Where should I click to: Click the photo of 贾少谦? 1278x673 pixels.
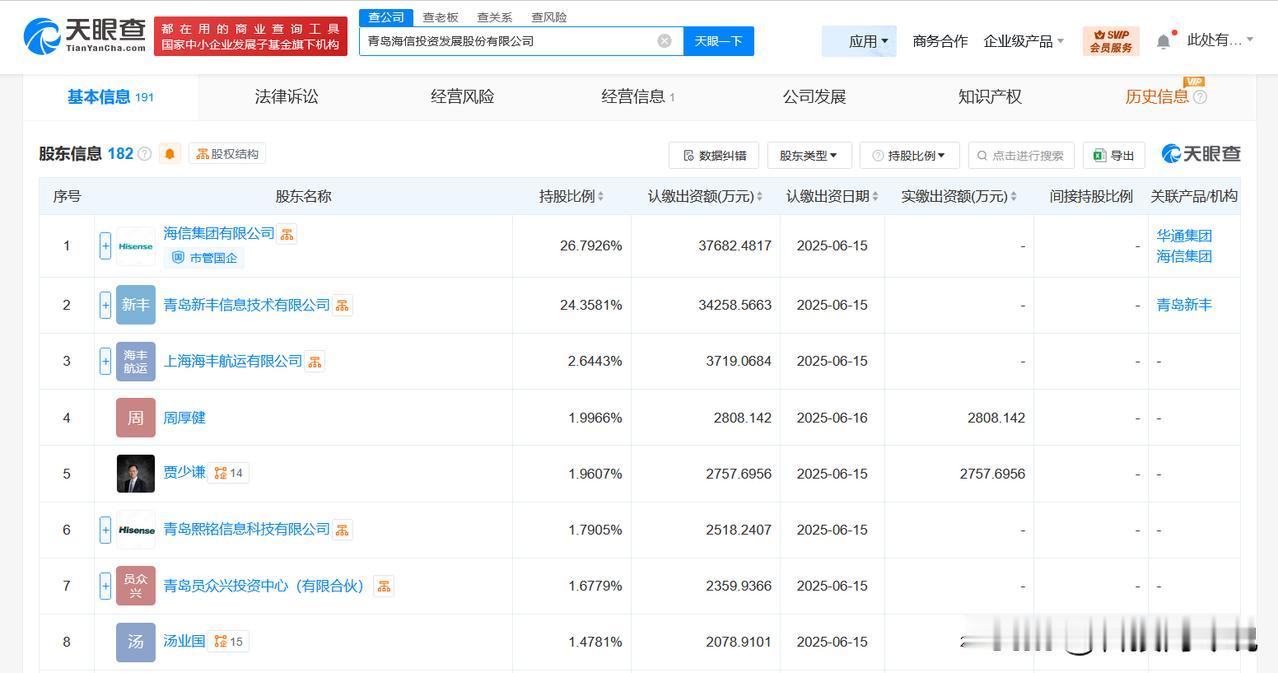pyautogui.click(x=136, y=473)
